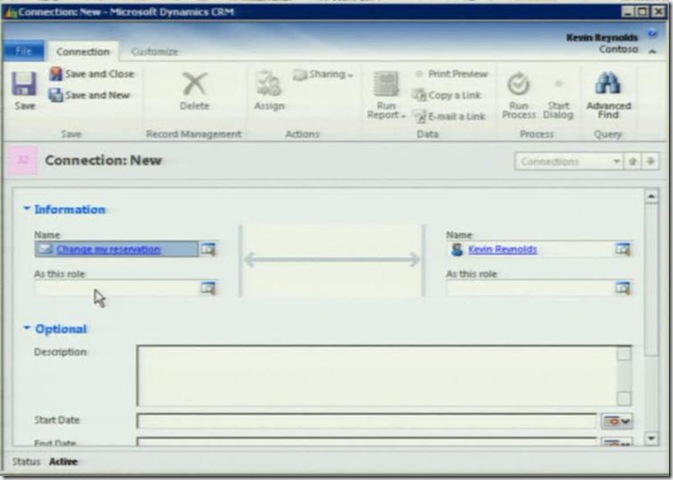Click lookup icon beside Kevin Reynolds

tap(623, 249)
